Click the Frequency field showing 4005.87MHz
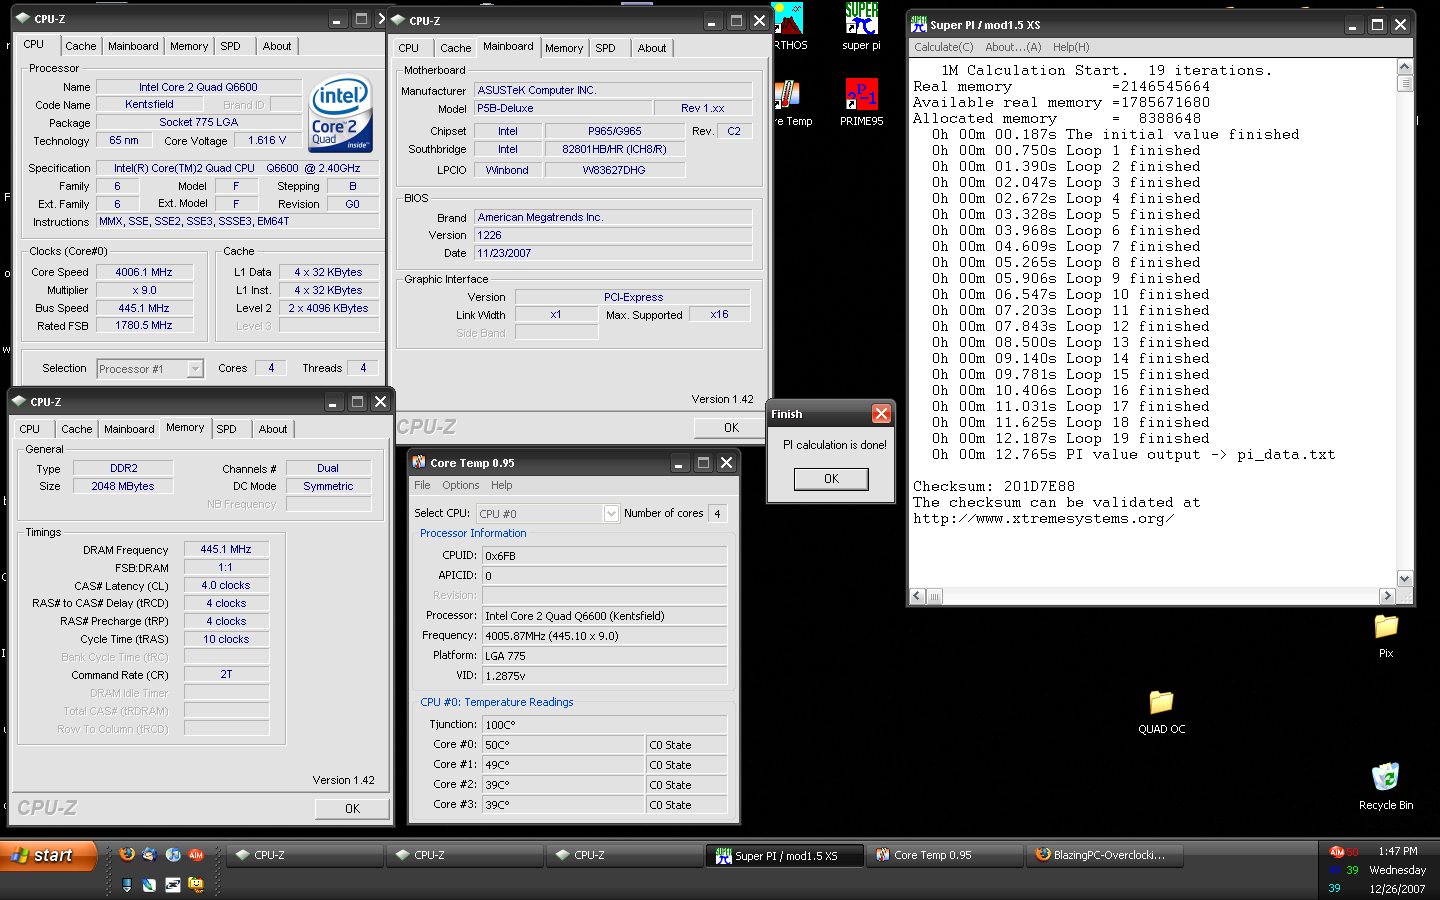This screenshot has width=1440, height=900. coord(604,635)
